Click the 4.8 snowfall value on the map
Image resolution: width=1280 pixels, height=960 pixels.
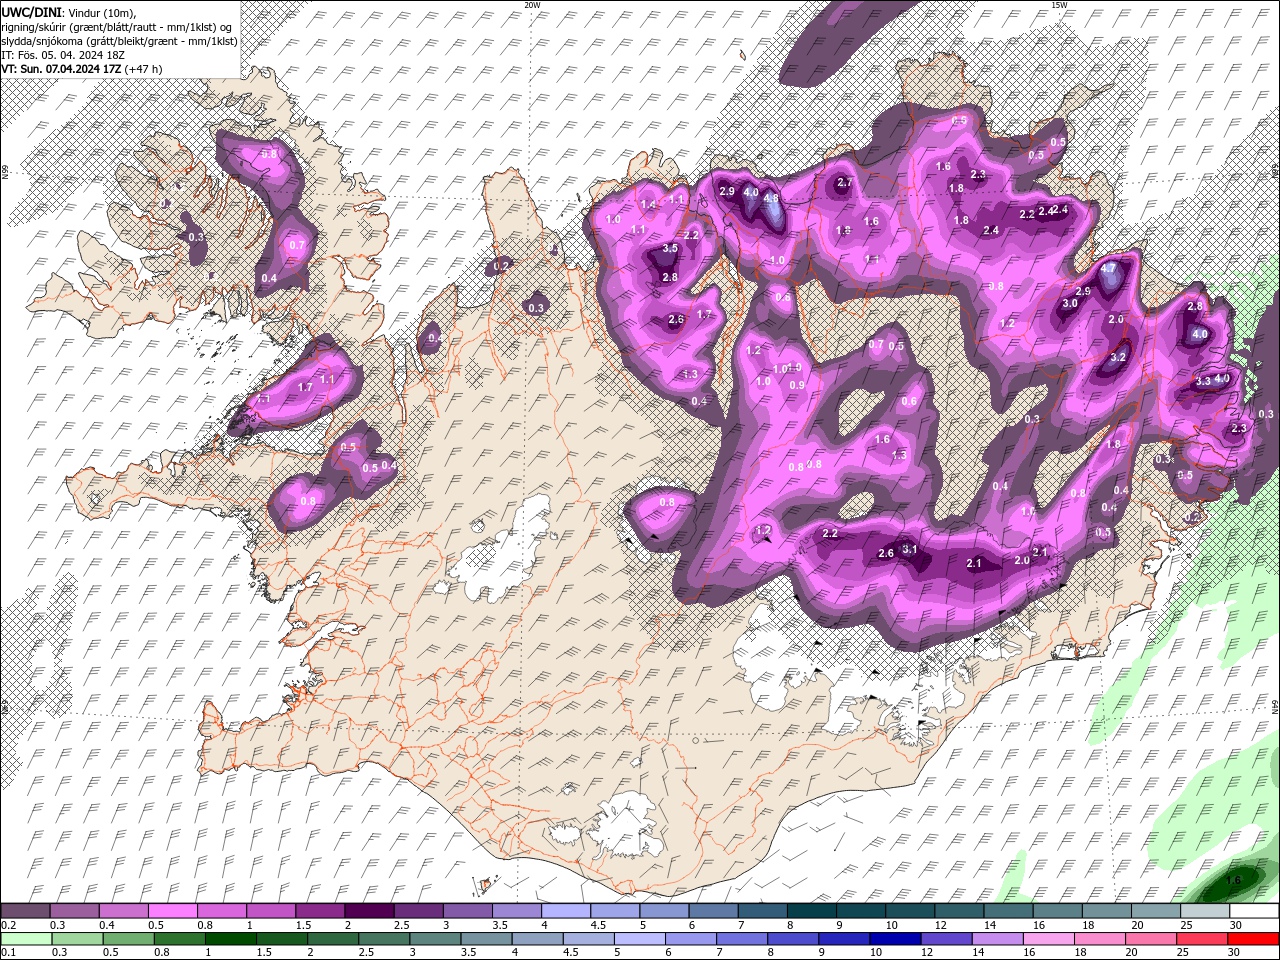(x=771, y=199)
